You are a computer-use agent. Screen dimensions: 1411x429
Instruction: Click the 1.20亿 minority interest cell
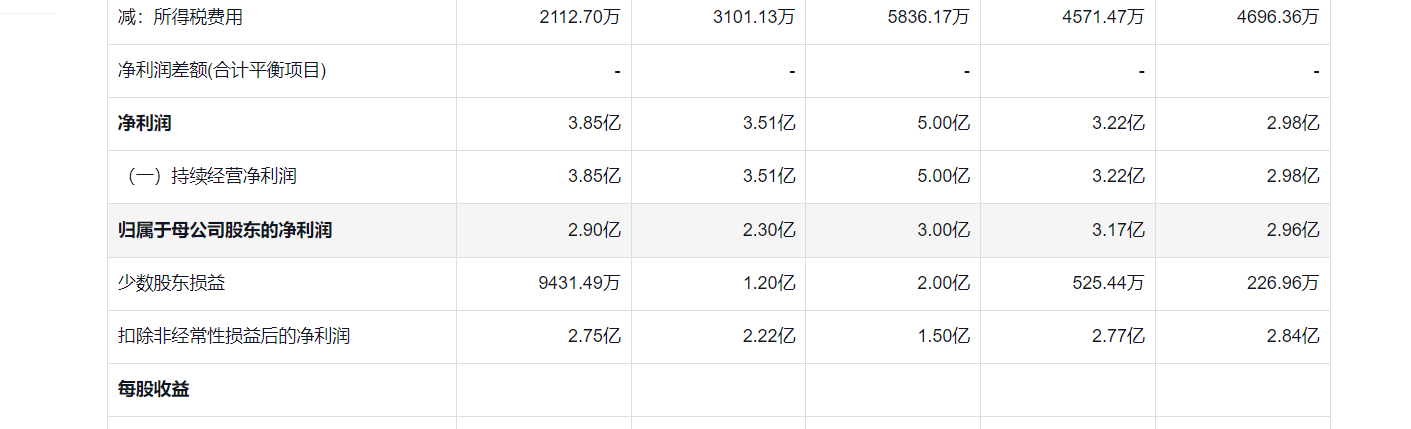769,283
